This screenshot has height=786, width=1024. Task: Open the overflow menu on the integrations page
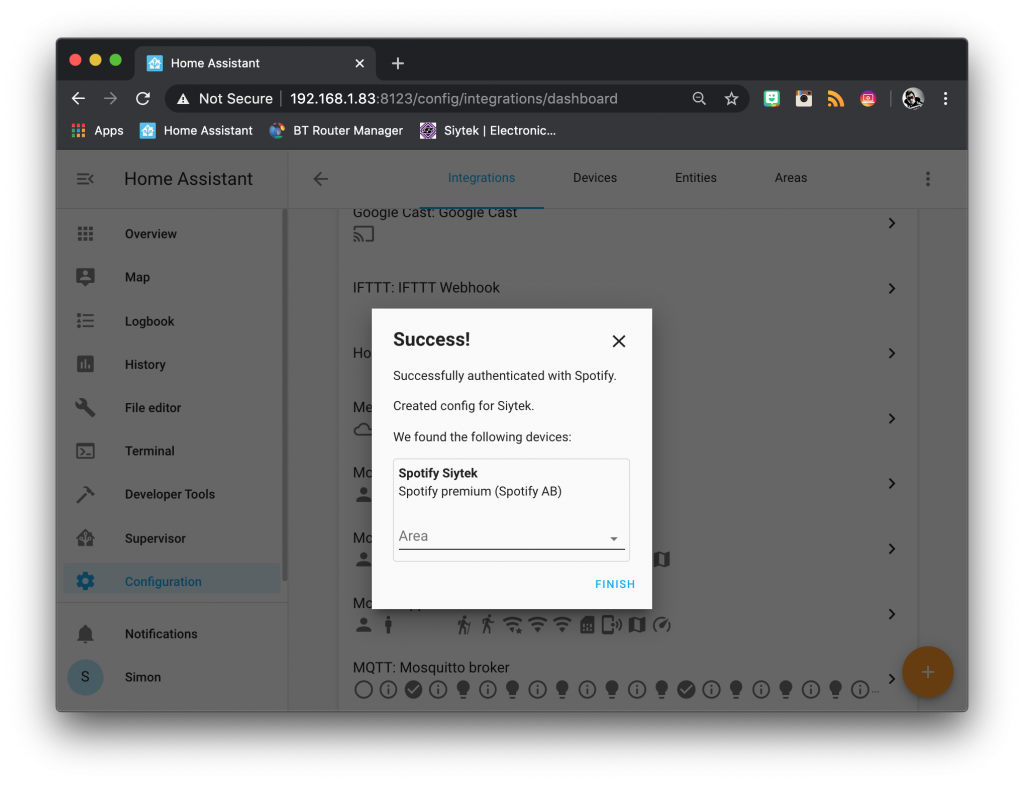coord(927,179)
